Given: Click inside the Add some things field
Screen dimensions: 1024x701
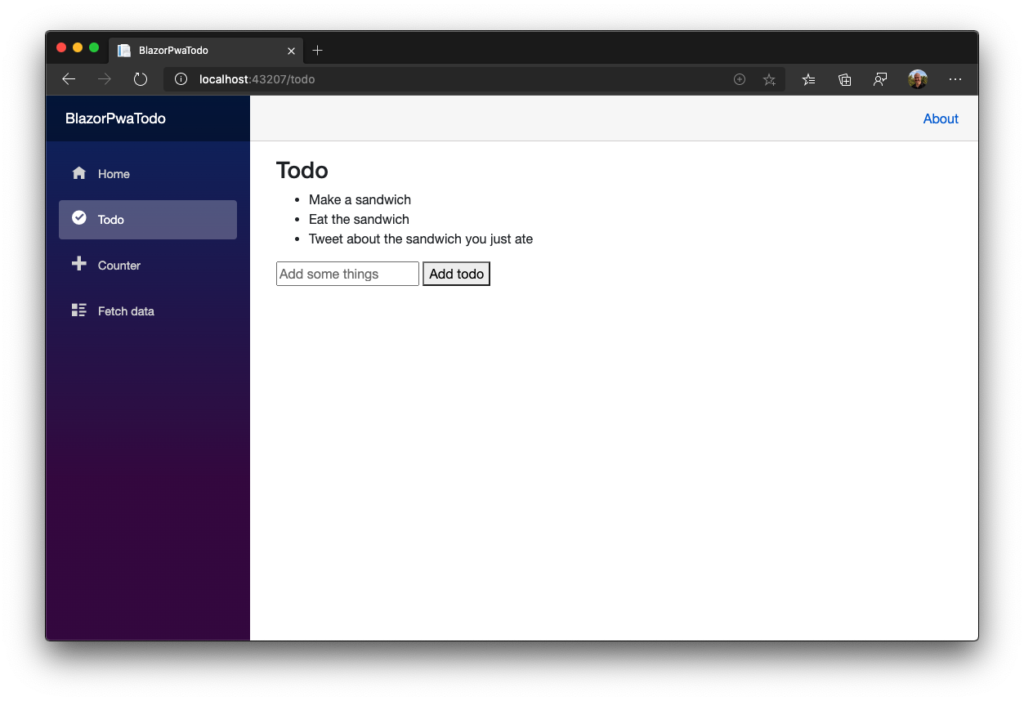Looking at the screenshot, I should click(347, 273).
